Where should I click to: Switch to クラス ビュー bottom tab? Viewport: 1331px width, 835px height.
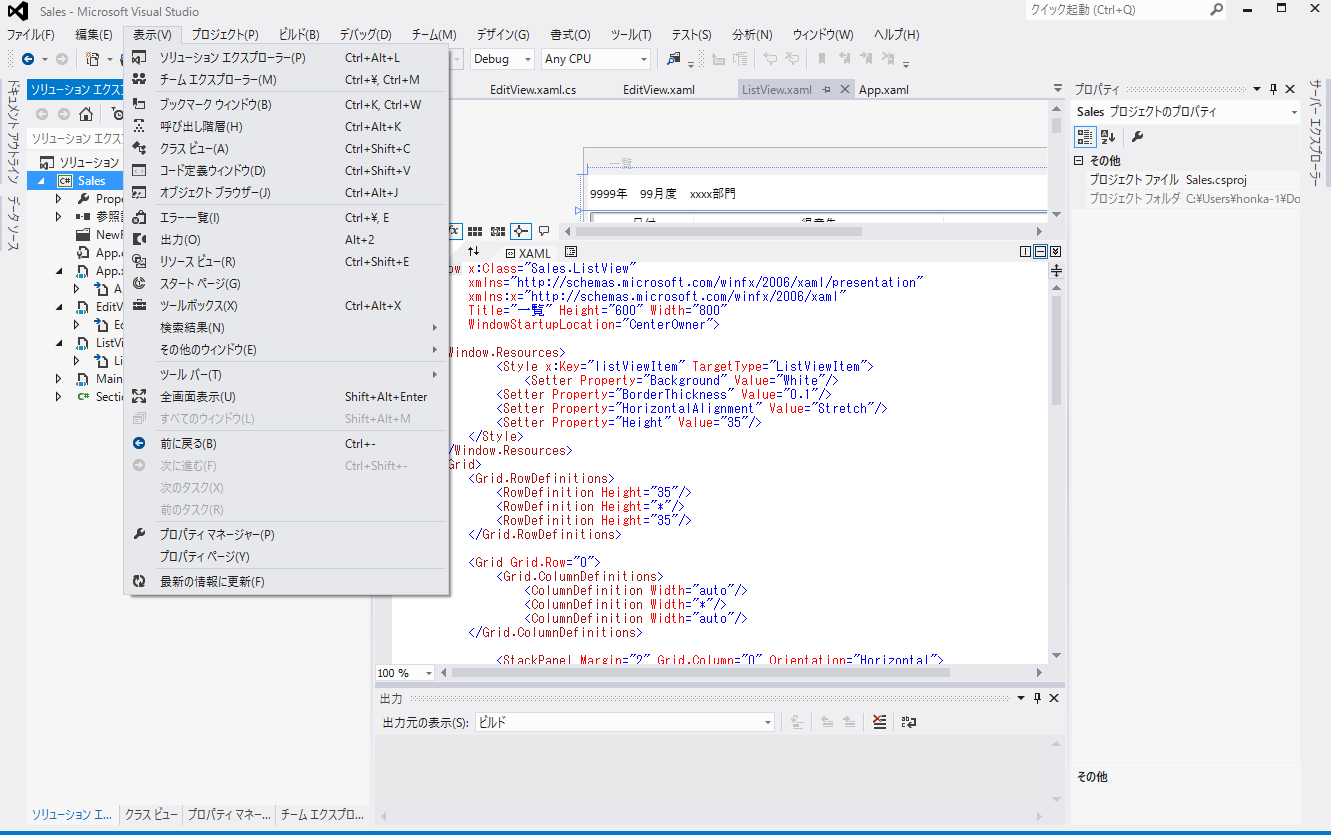point(151,815)
